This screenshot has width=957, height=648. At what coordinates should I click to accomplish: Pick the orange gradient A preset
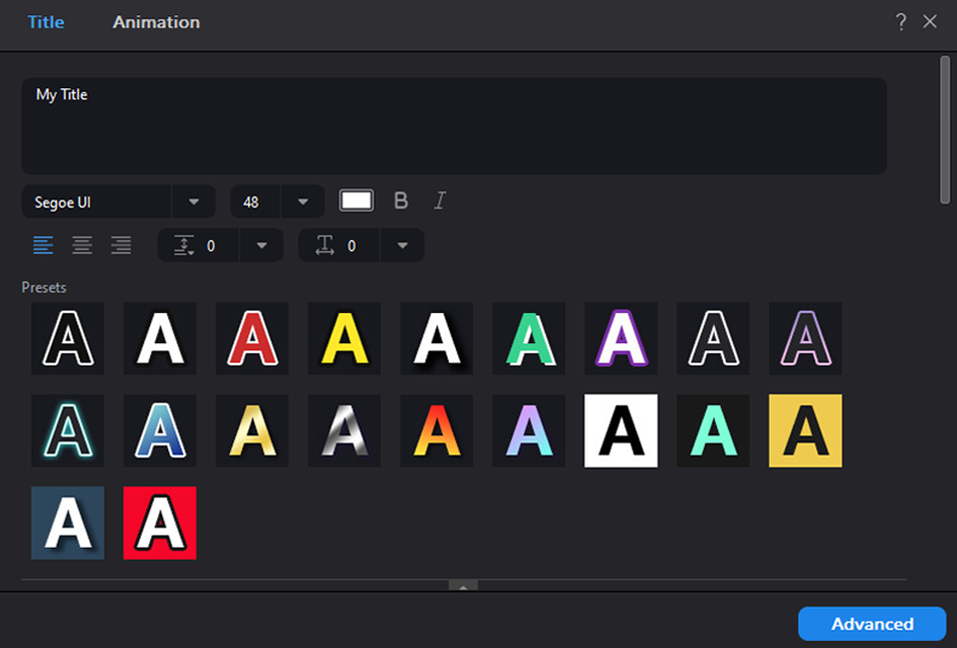437,431
